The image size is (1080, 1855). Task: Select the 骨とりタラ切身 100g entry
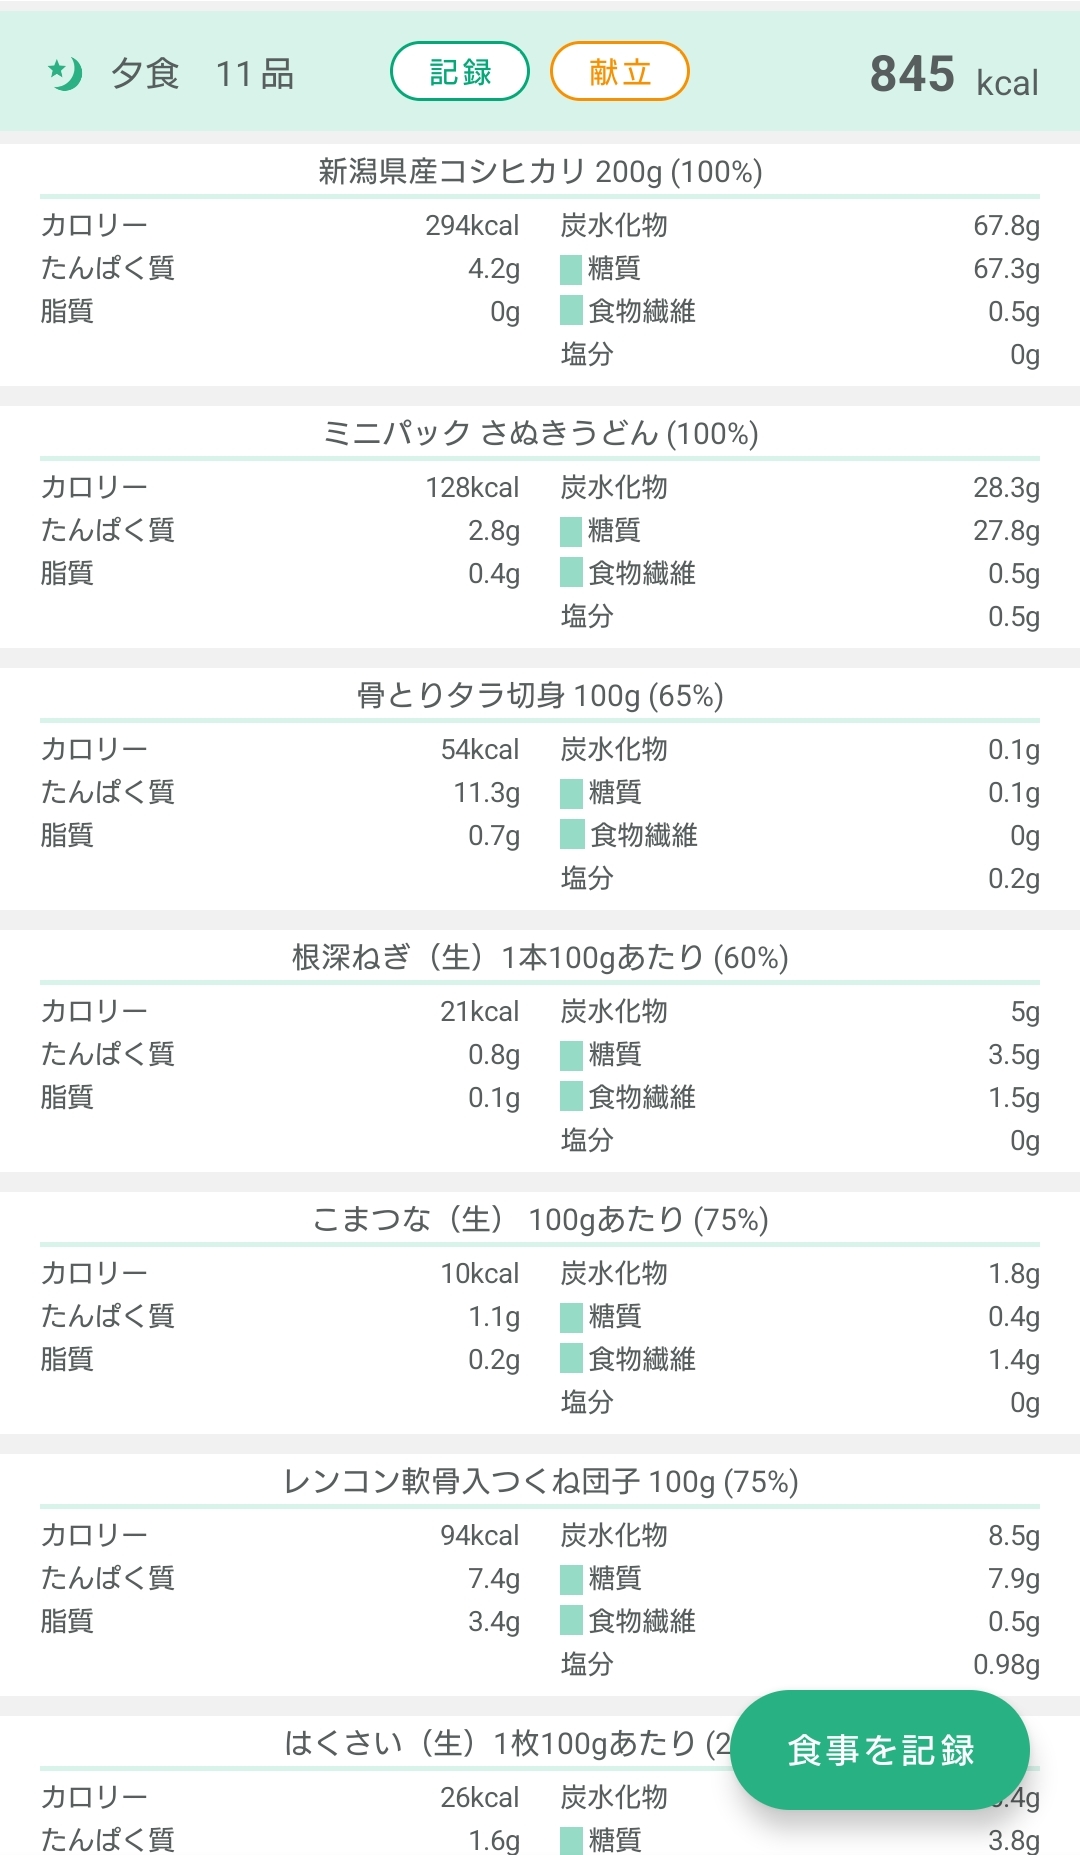(x=540, y=696)
